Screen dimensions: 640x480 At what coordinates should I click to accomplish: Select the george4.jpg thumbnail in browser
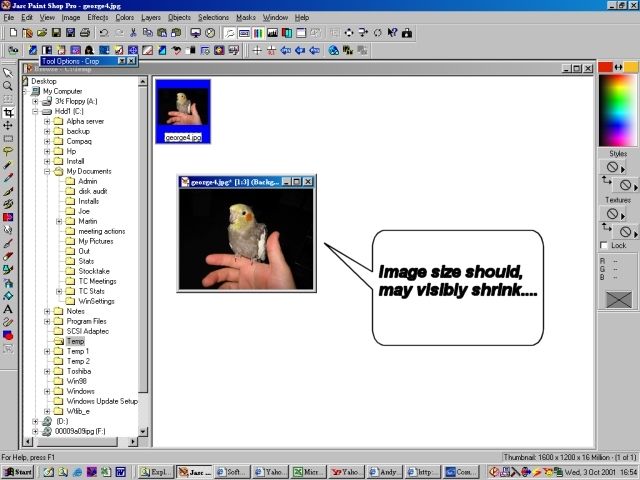coord(183,110)
